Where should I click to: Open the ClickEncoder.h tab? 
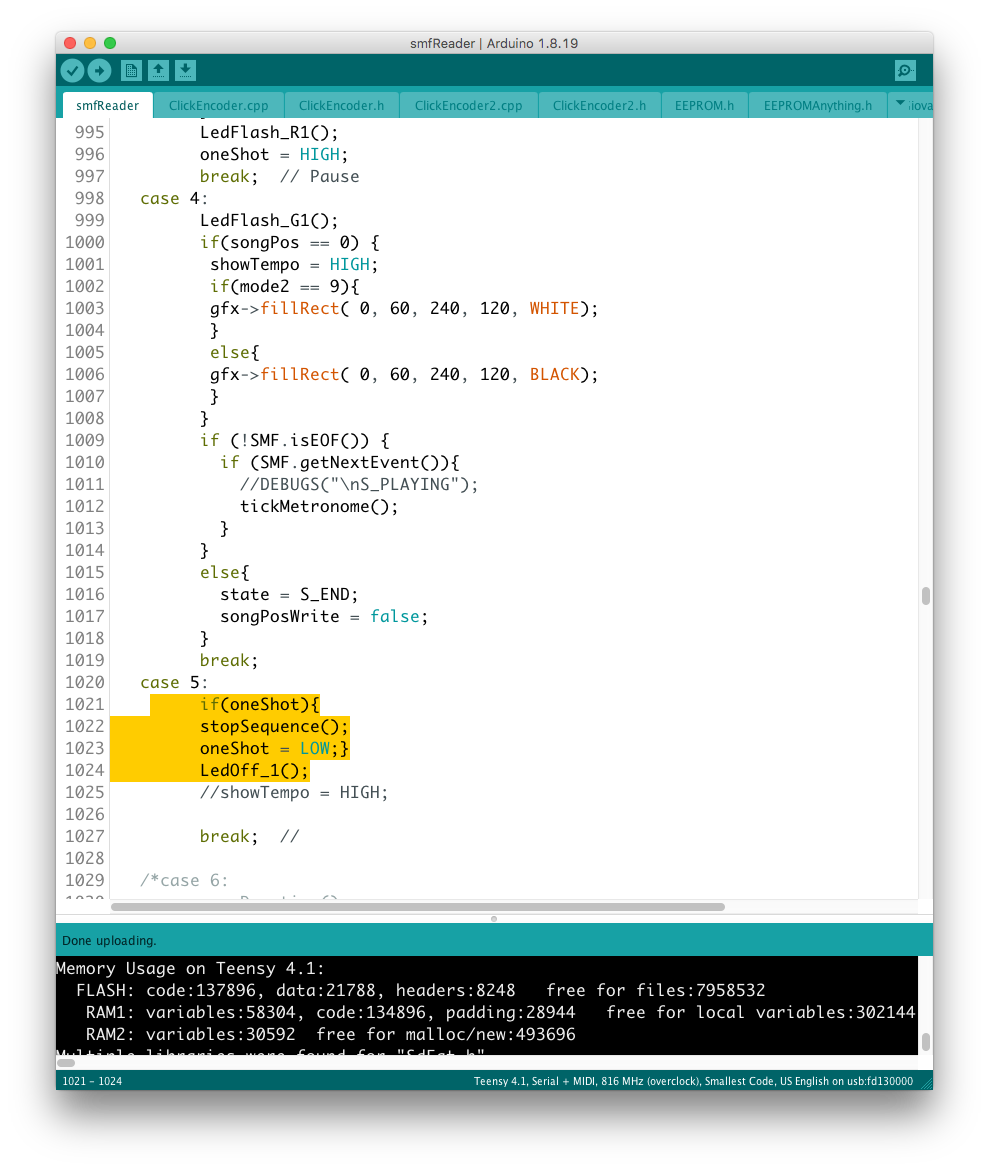click(x=341, y=105)
